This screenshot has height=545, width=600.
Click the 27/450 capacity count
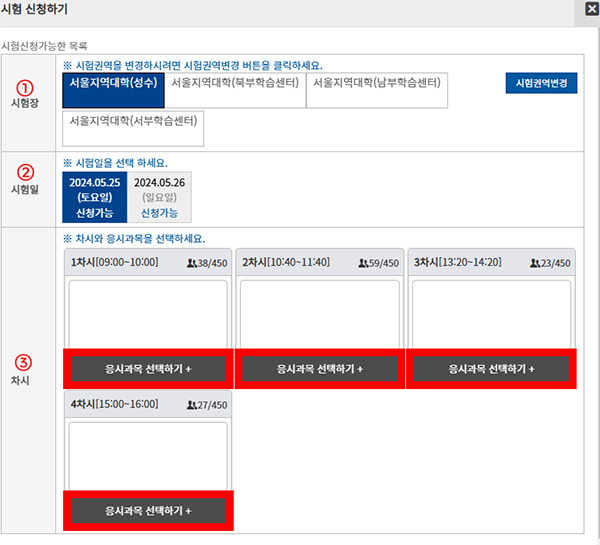tap(212, 405)
